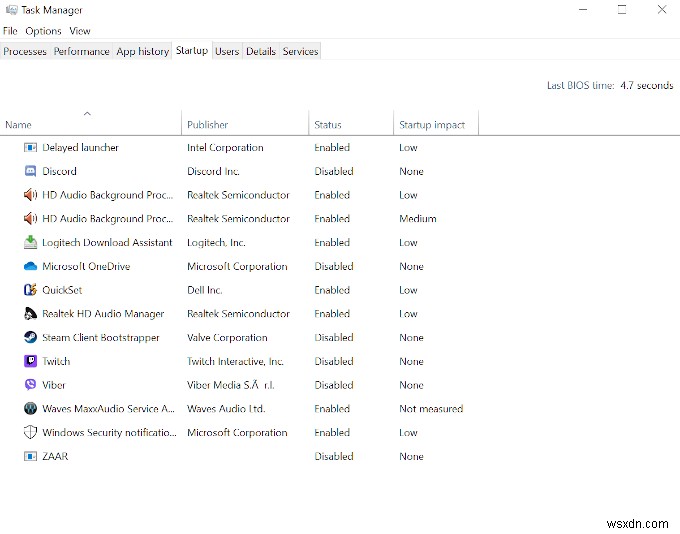Click the QuickSet icon
This screenshot has width=680, height=534.
point(30,290)
